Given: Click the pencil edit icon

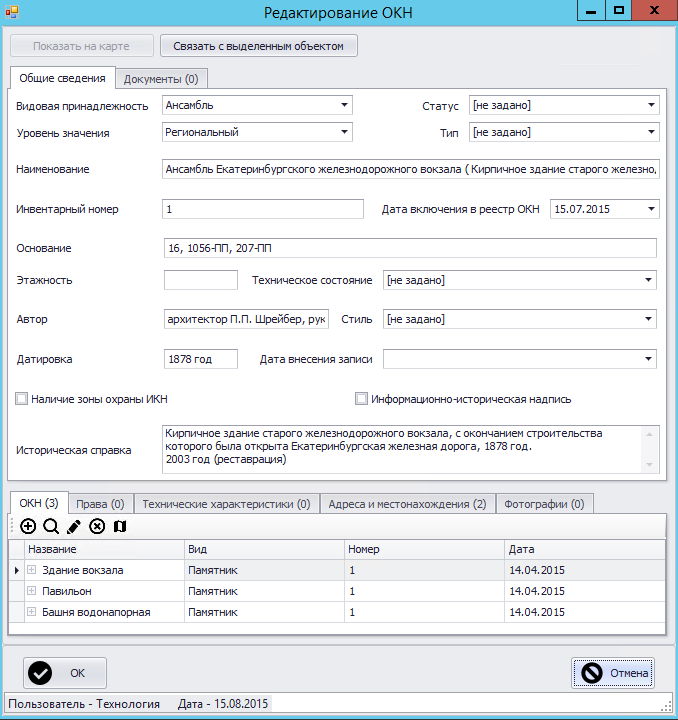Looking at the screenshot, I should pyautogui.click(x=74, y=526).
